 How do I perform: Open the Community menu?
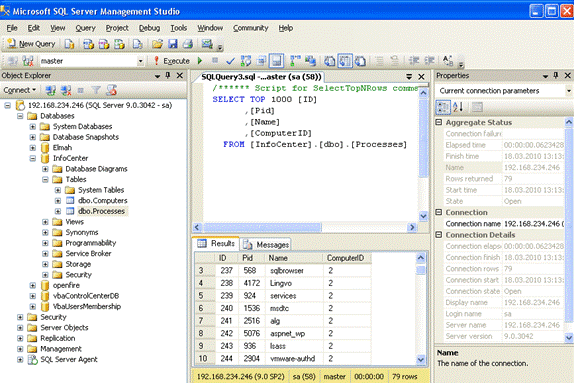click(251, 28)
